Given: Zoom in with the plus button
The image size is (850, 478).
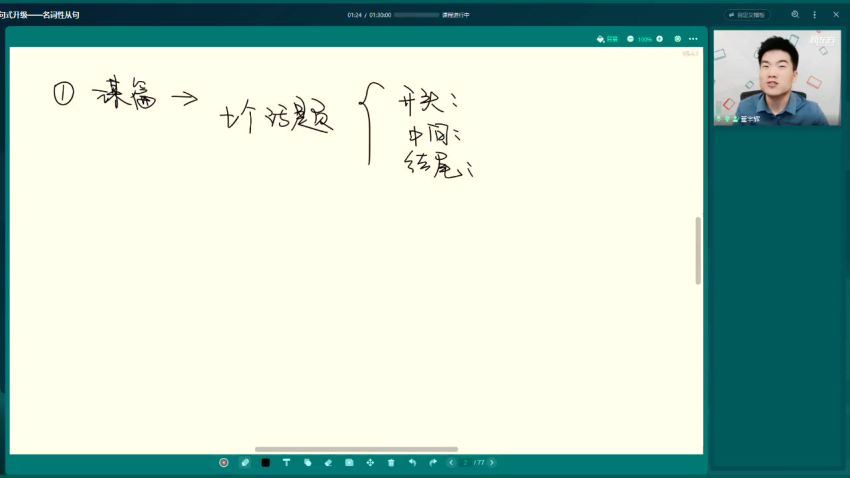Looking at the screenshot, I should point(660,39).
